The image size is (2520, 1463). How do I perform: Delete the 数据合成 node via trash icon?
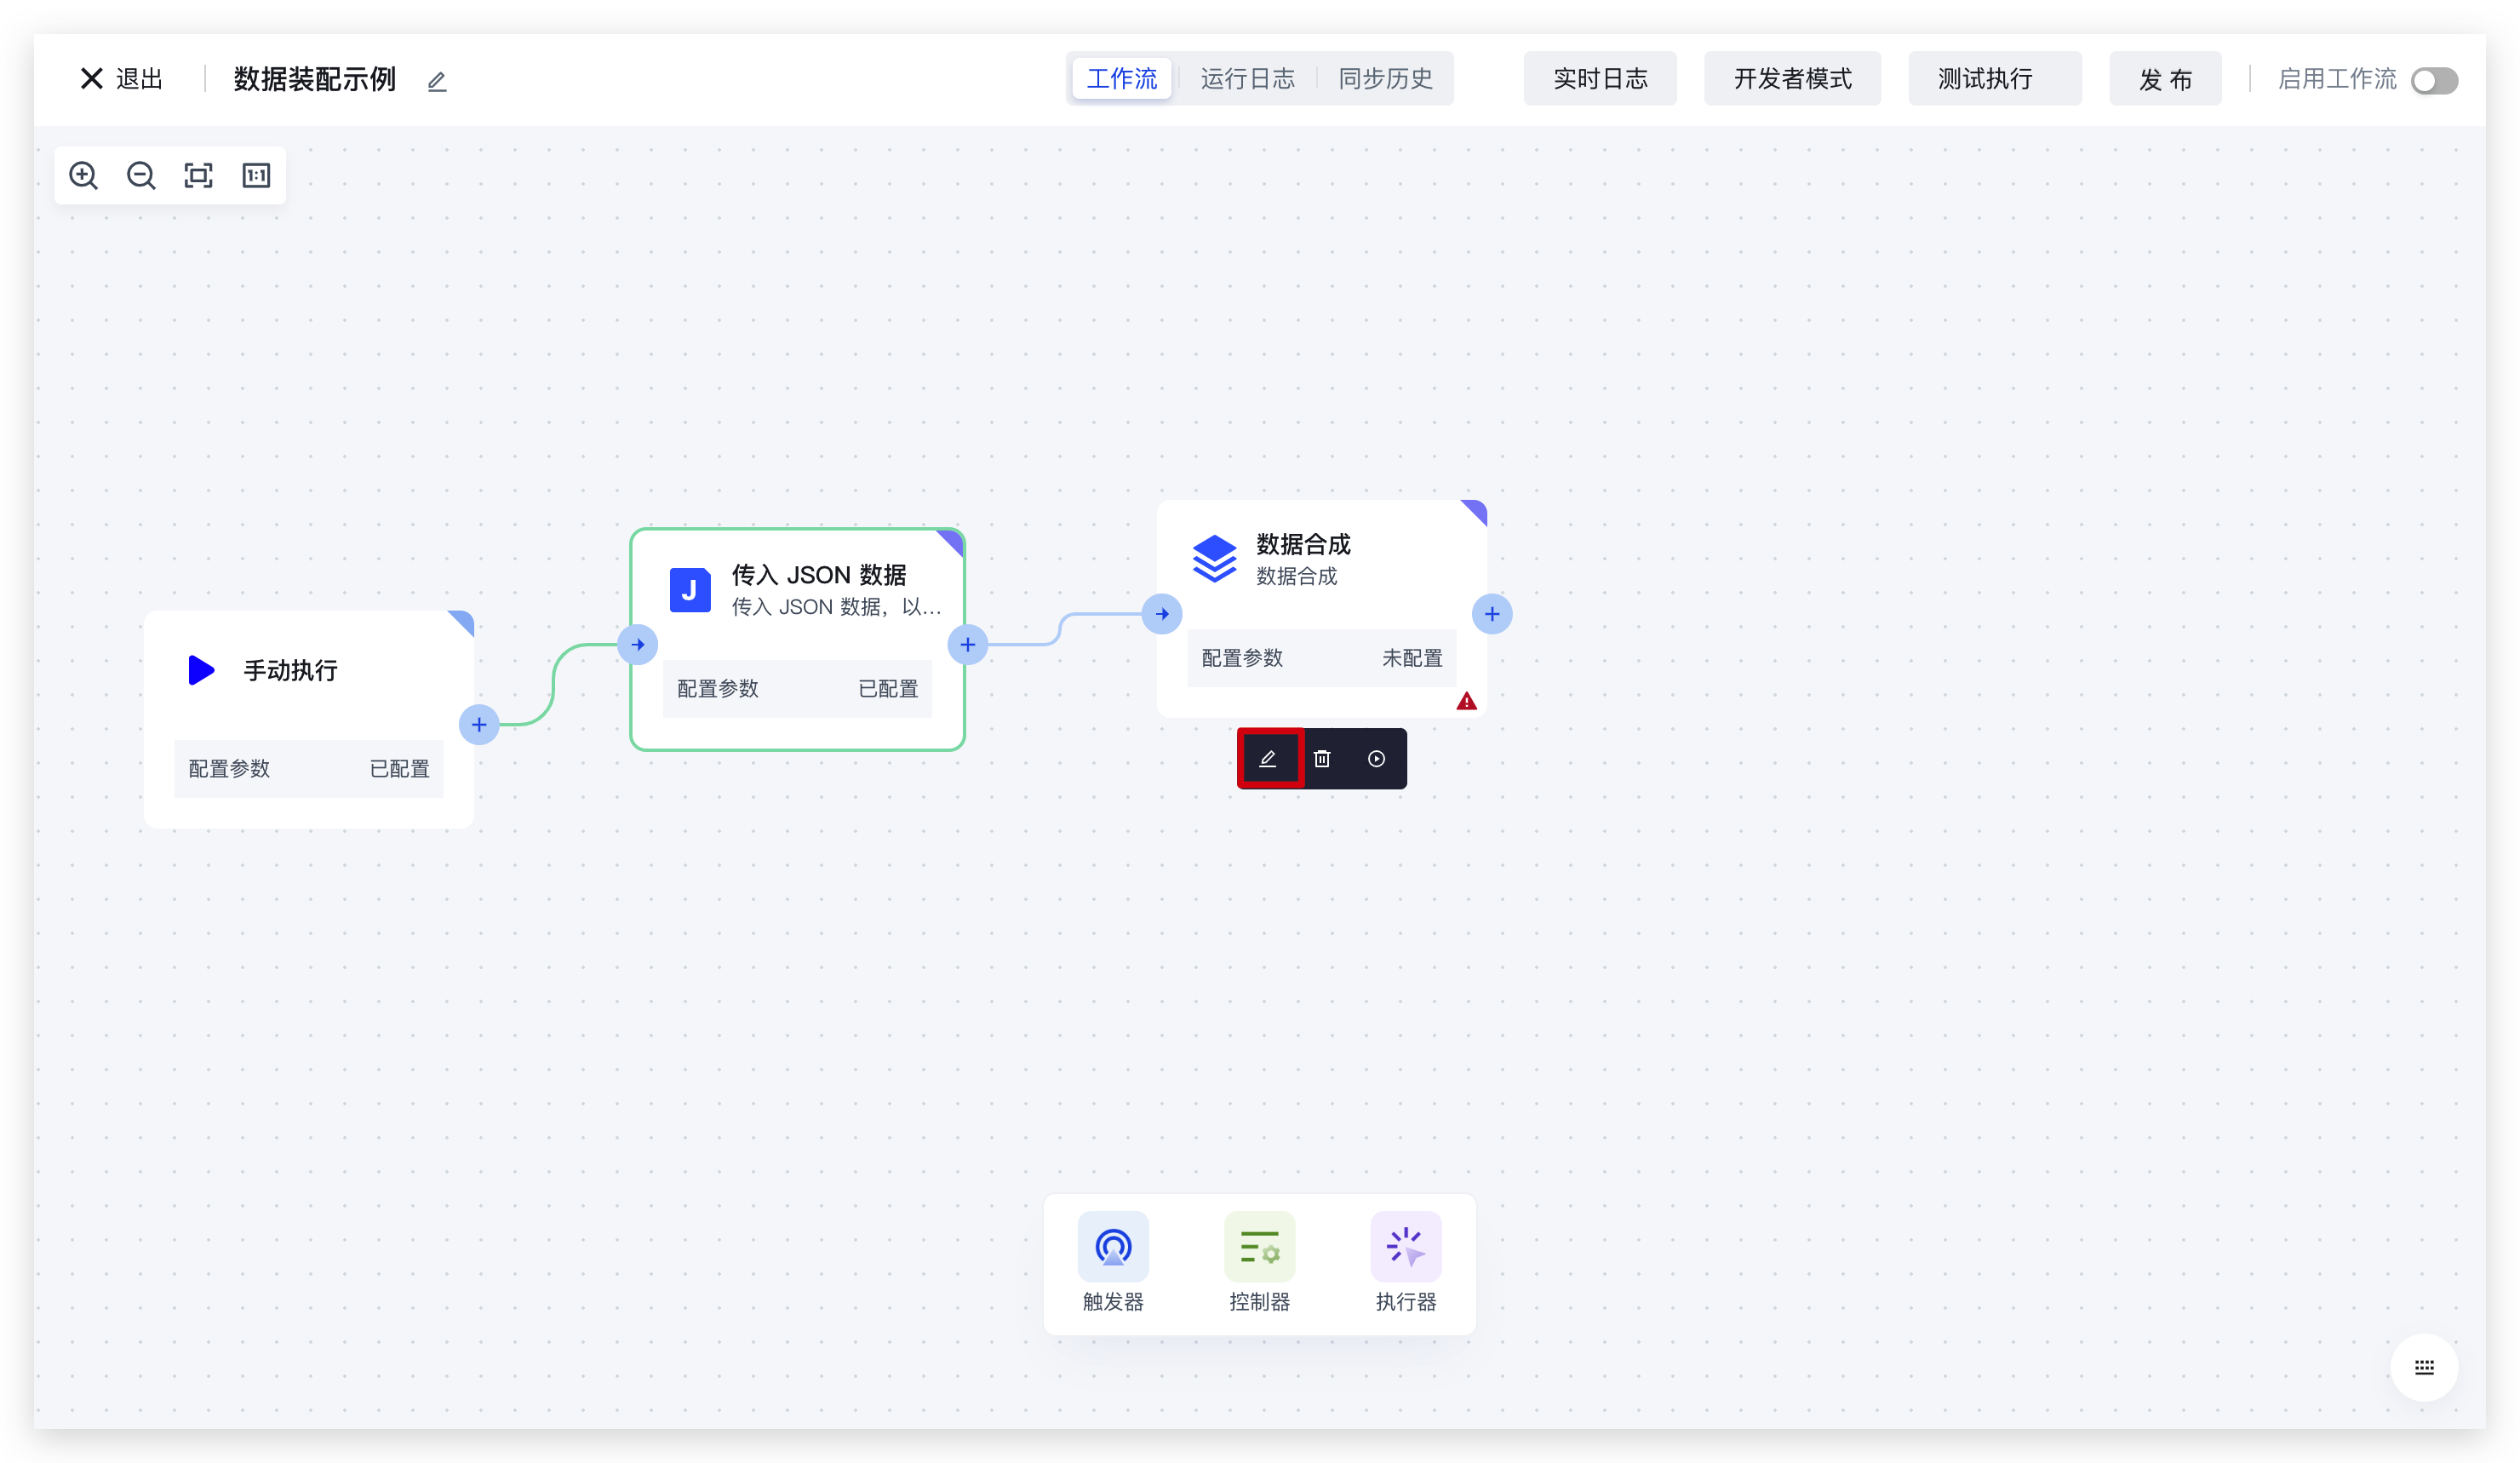(1322, 759)
